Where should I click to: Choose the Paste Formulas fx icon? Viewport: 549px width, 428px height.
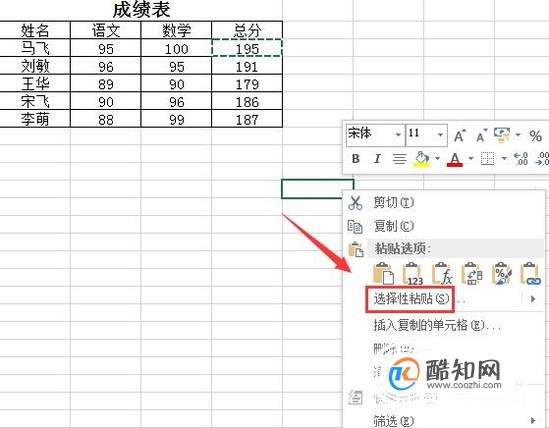442,274
